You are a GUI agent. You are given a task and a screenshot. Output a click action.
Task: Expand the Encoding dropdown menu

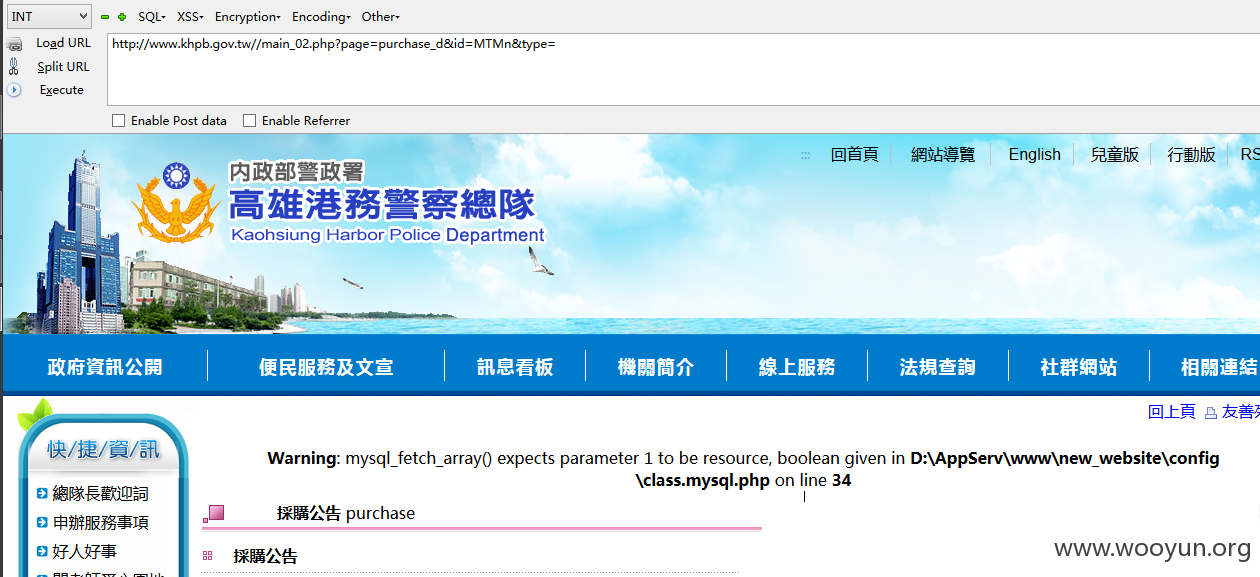click(x=321, y=17)
